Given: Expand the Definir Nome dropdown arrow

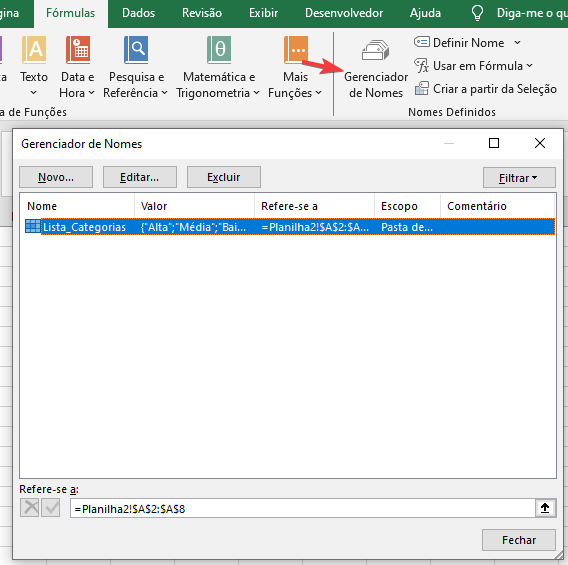Looking at the screenshot, I should click(518, 43).
